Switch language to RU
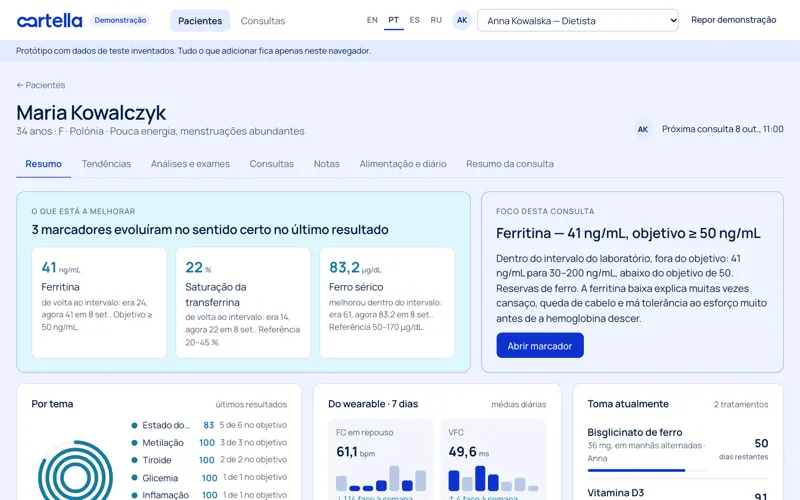The width and height of the screenshot is (800, 500). pyautogui.click(x=436, y=20)
